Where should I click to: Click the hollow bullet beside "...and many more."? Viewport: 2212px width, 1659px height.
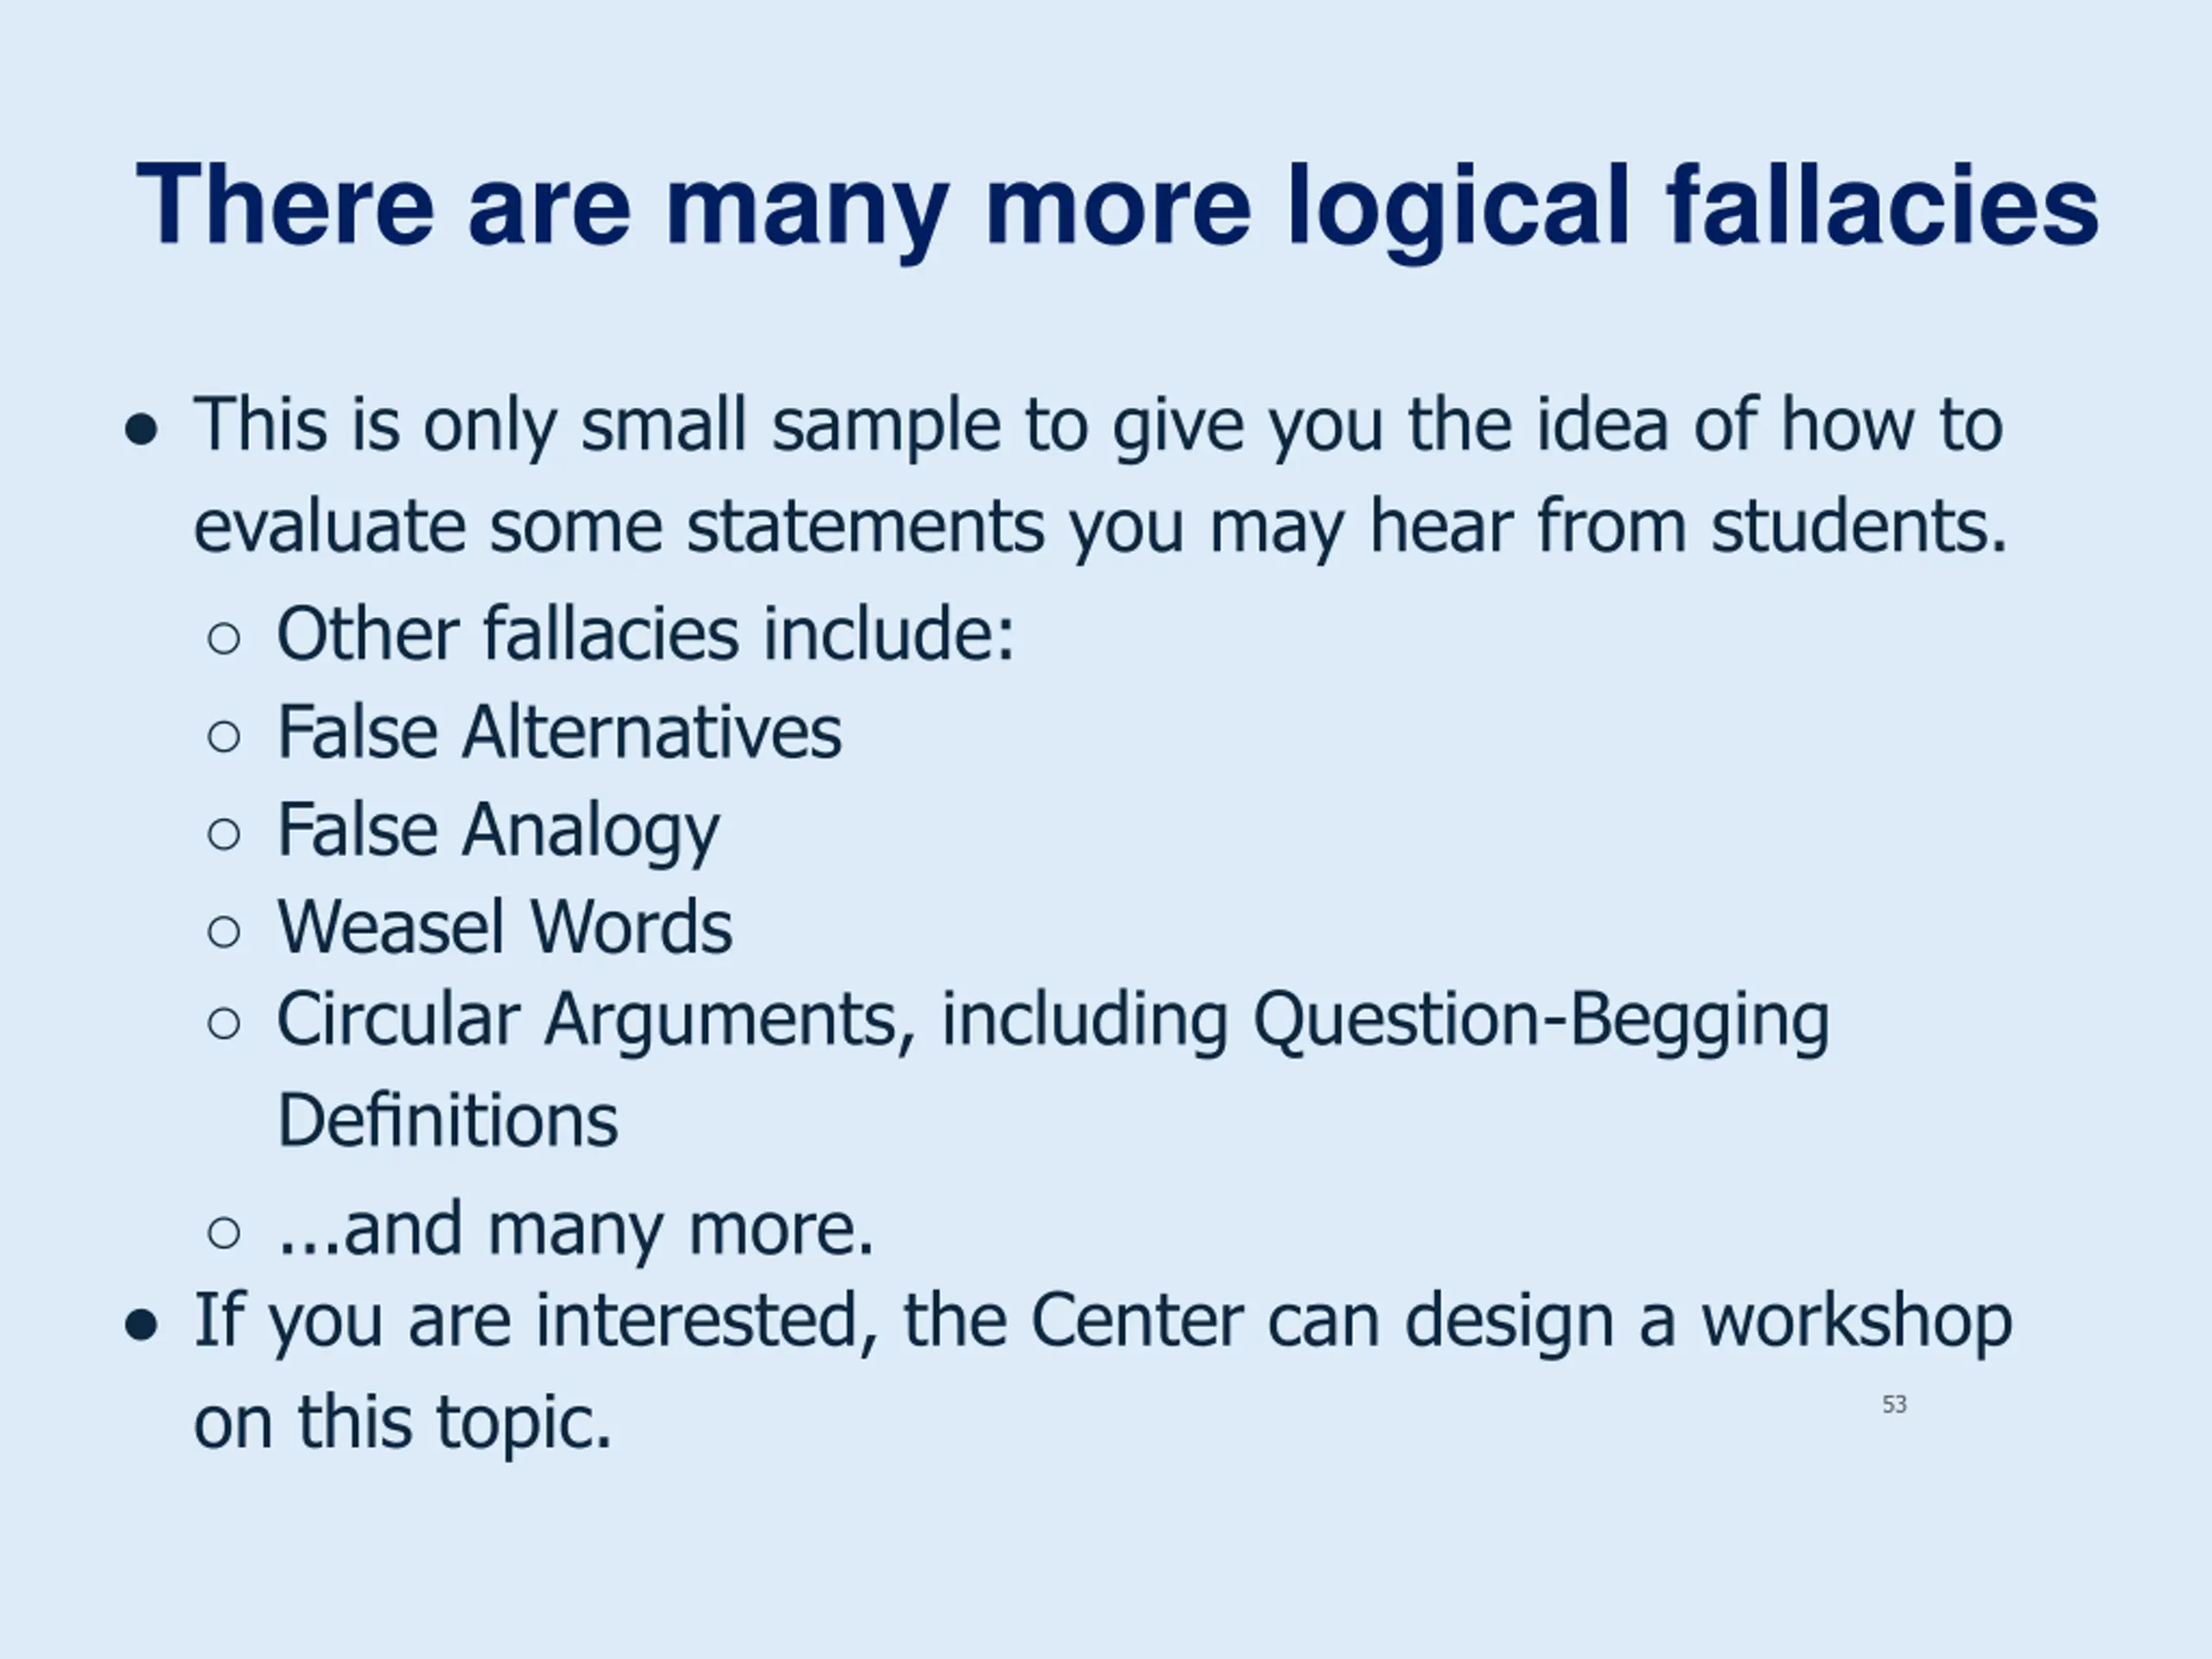224,1233
